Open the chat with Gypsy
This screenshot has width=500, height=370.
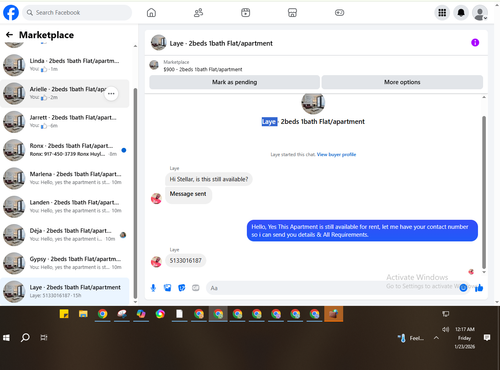click(x=65, y=263)
